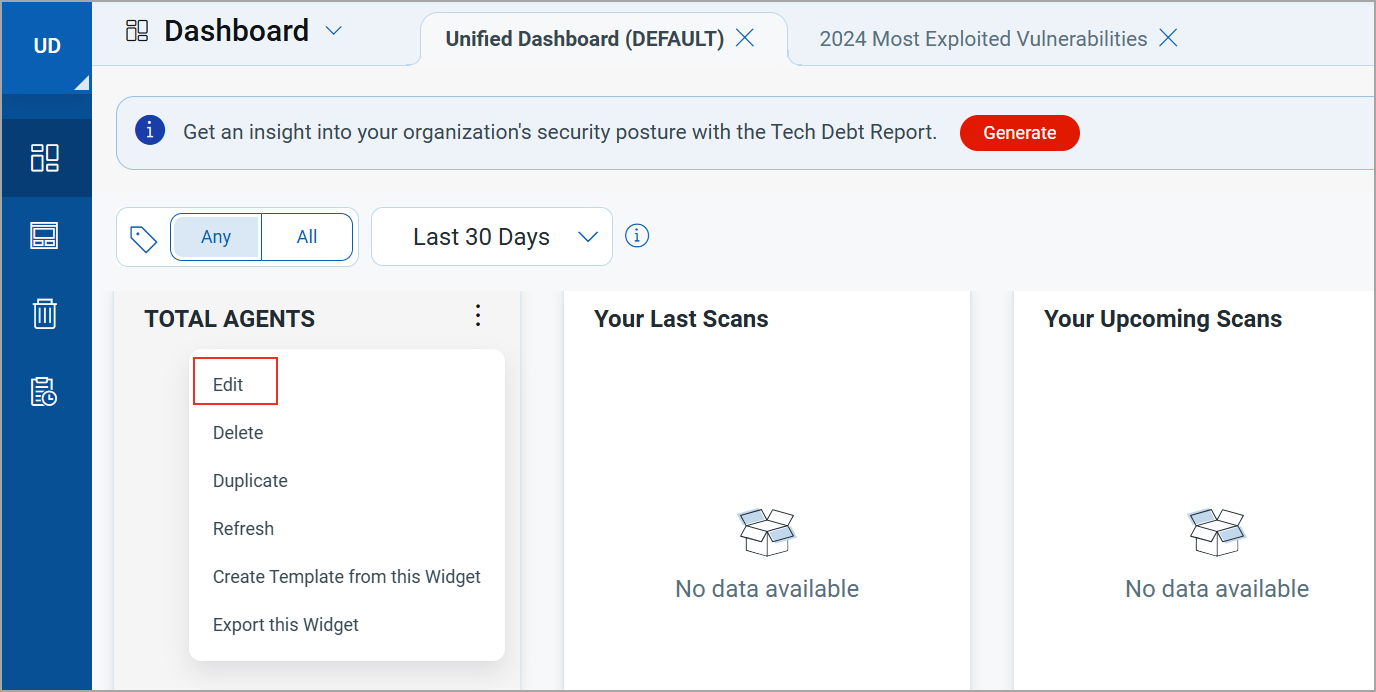Click the info icon in the Tech Debt banner
This screenshot has width=1376, height=692.
[x=150, y=130]
